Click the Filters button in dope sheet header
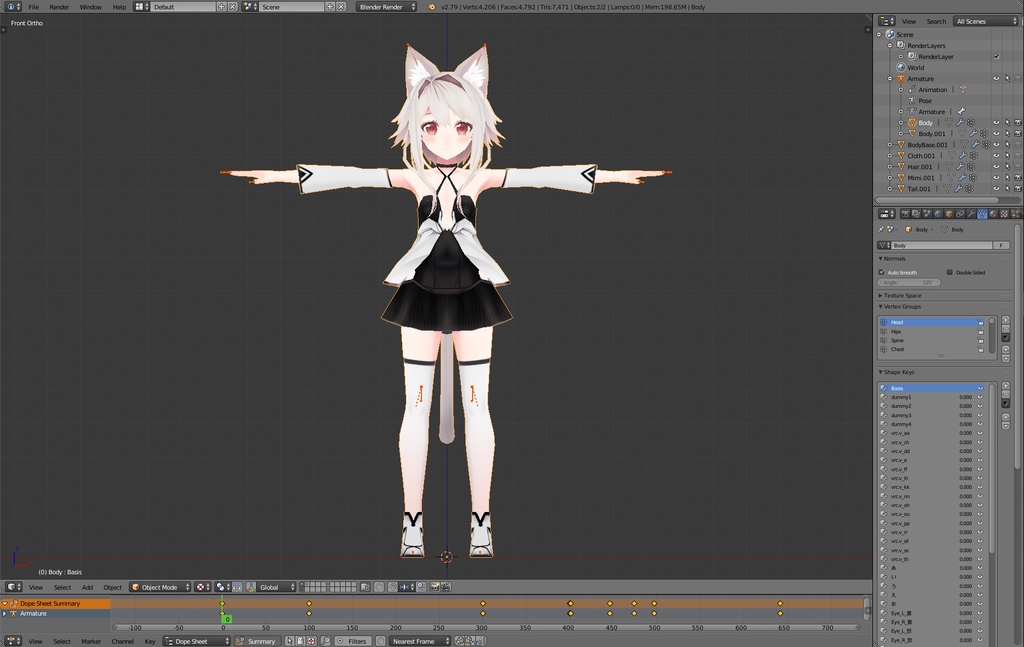The image size is (1024, 647). tap(353, 641)
